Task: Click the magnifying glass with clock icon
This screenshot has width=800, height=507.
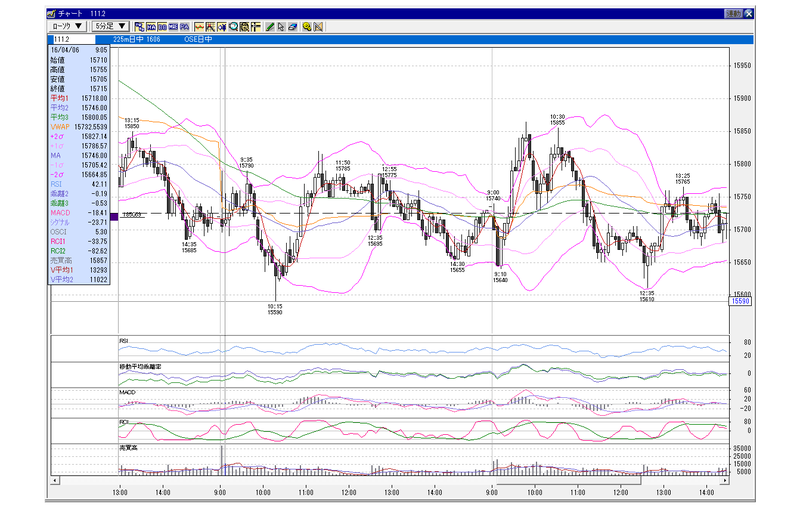Action: [233, 27]
